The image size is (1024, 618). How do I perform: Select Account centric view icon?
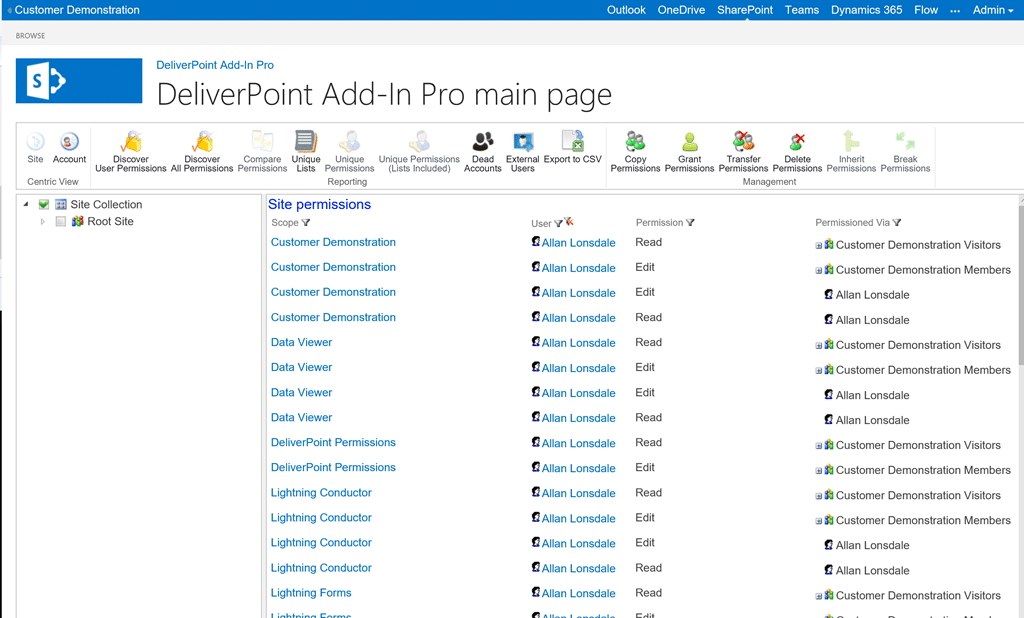(69, 148)
